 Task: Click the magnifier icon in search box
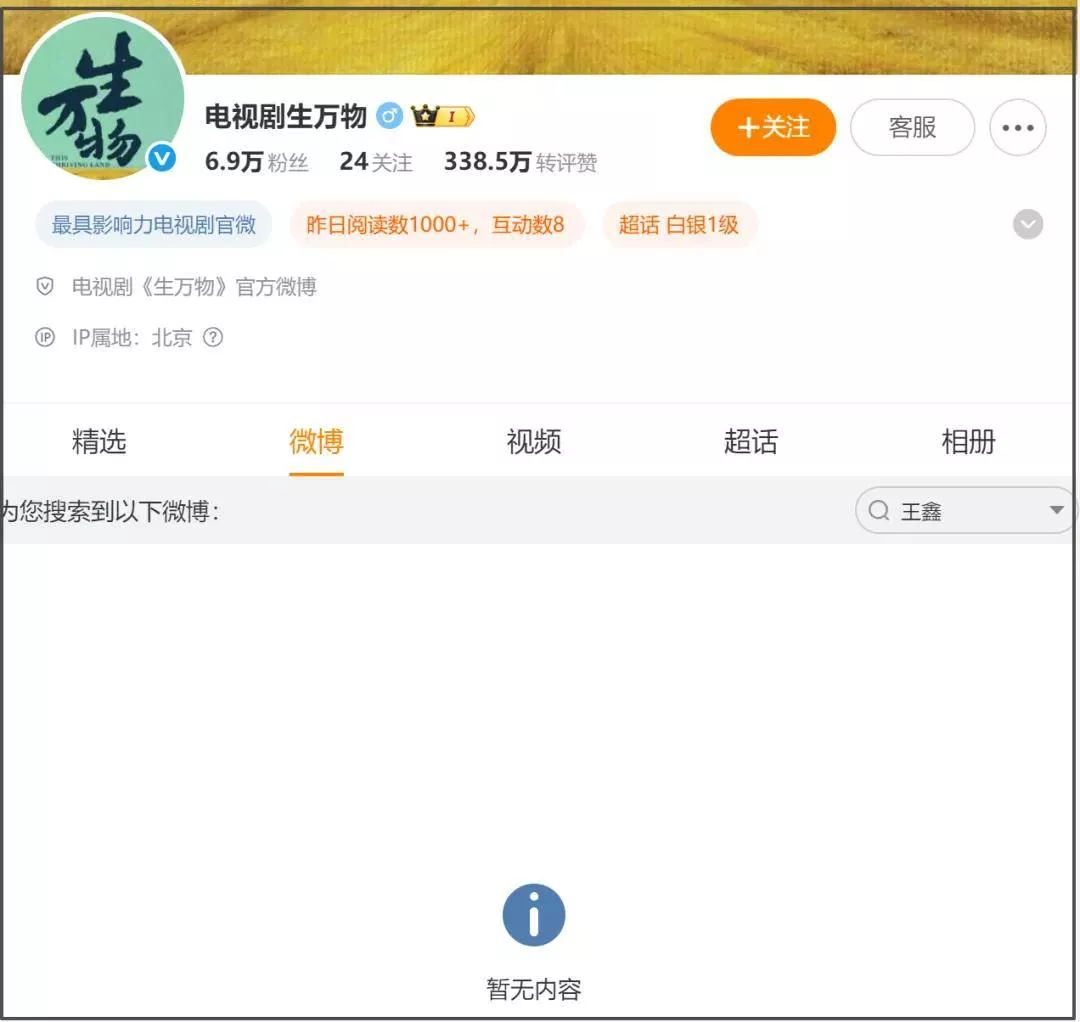pos(879,511)
